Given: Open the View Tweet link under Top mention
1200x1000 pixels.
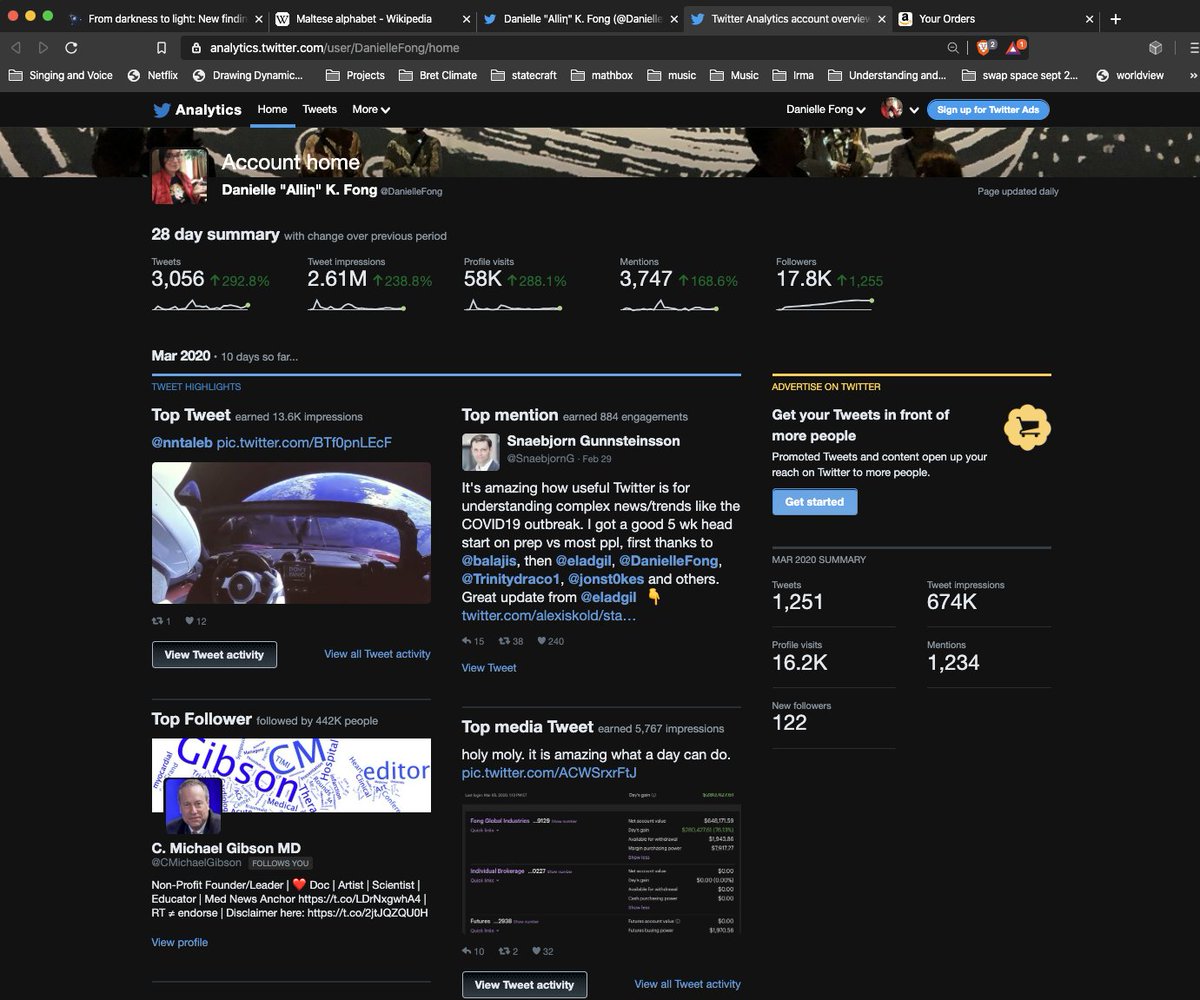Looking at the screenshot, I should 489,667.
